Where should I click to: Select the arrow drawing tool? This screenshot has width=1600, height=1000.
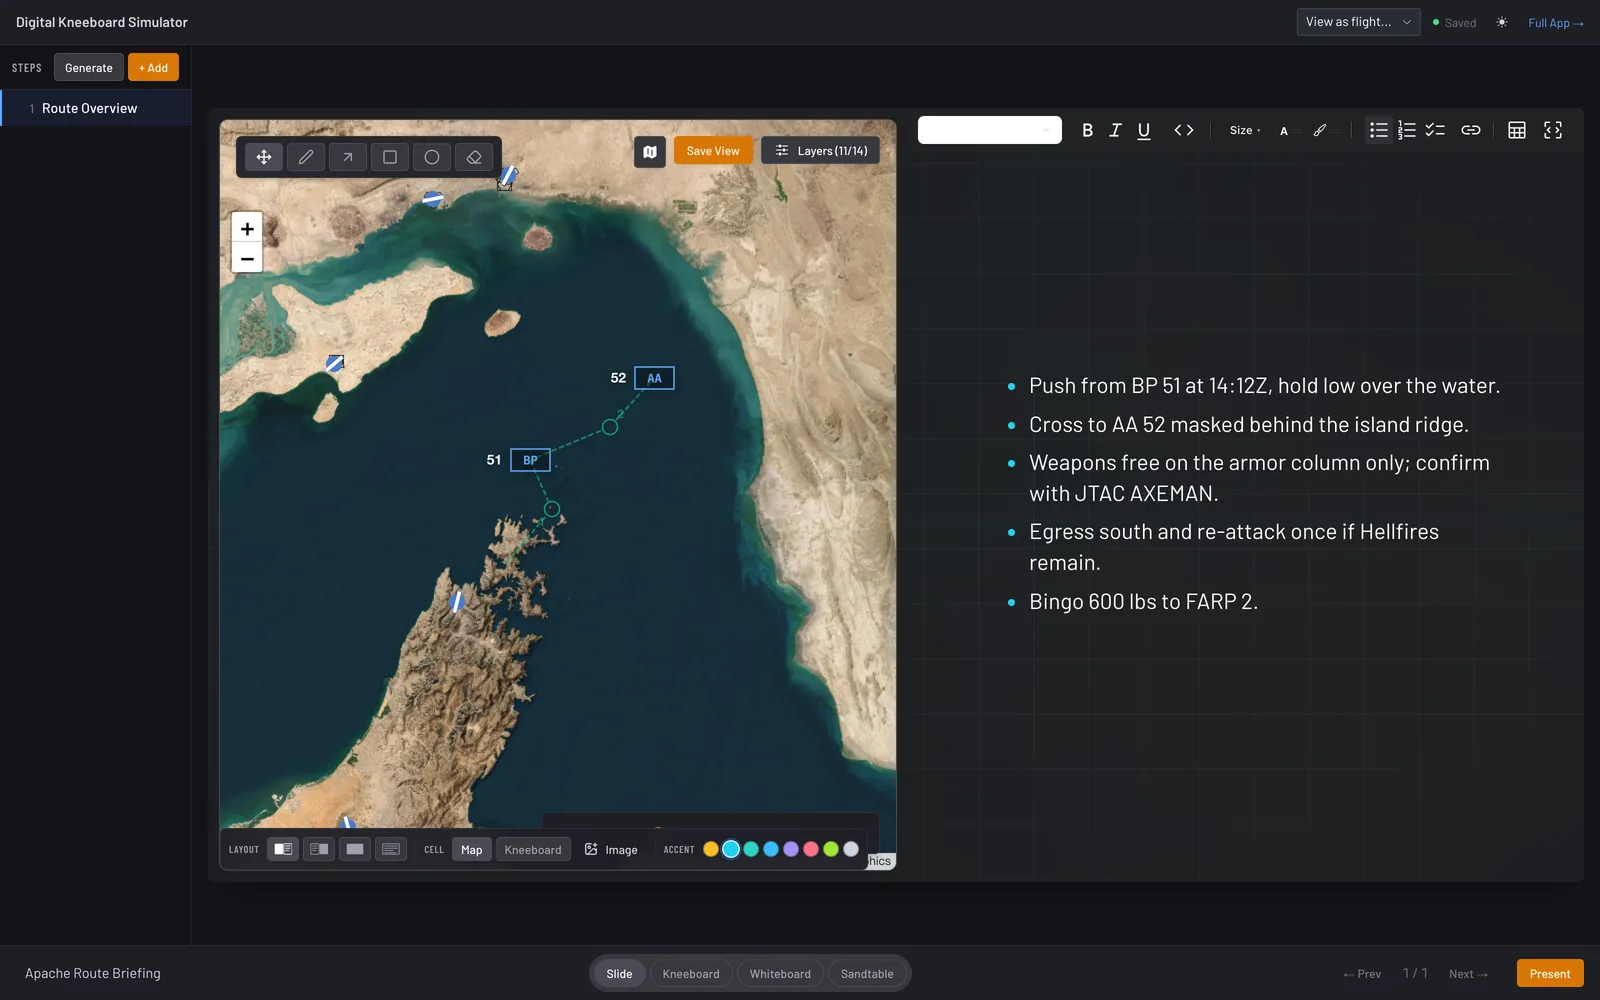[348, 157]
